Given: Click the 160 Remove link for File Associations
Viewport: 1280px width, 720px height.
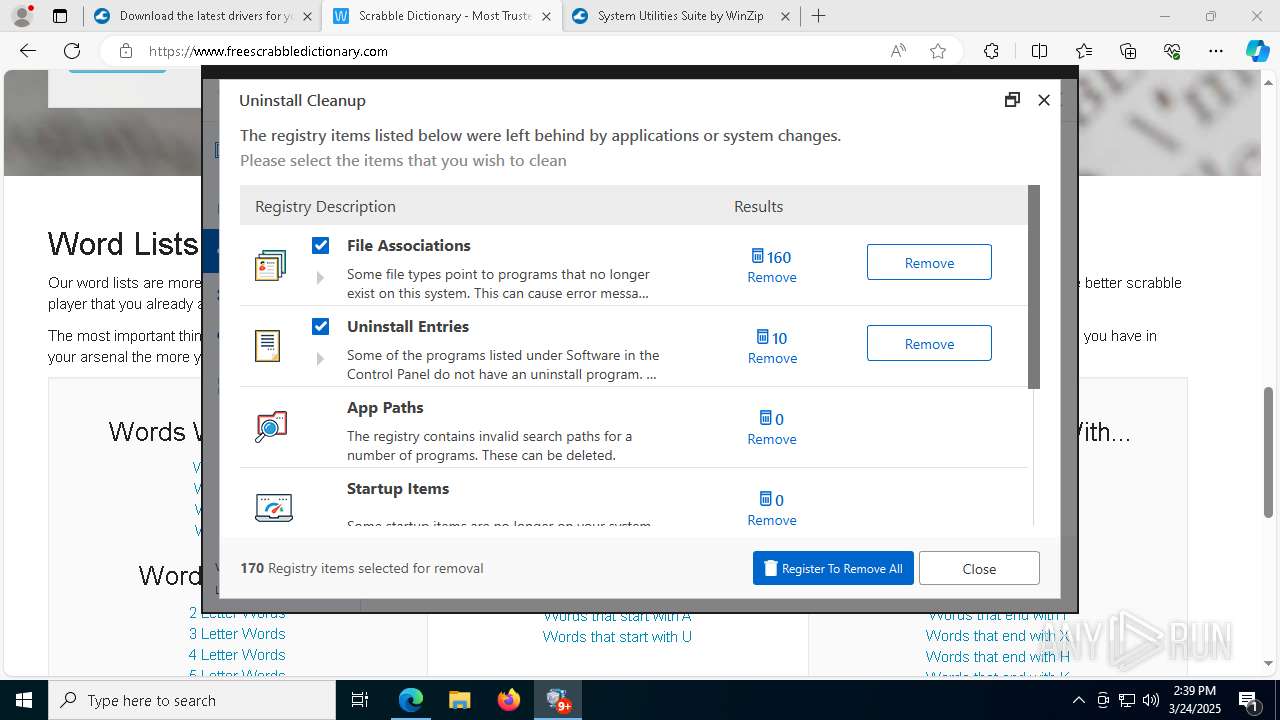Looking at the screenshot, I should point(772,267).
